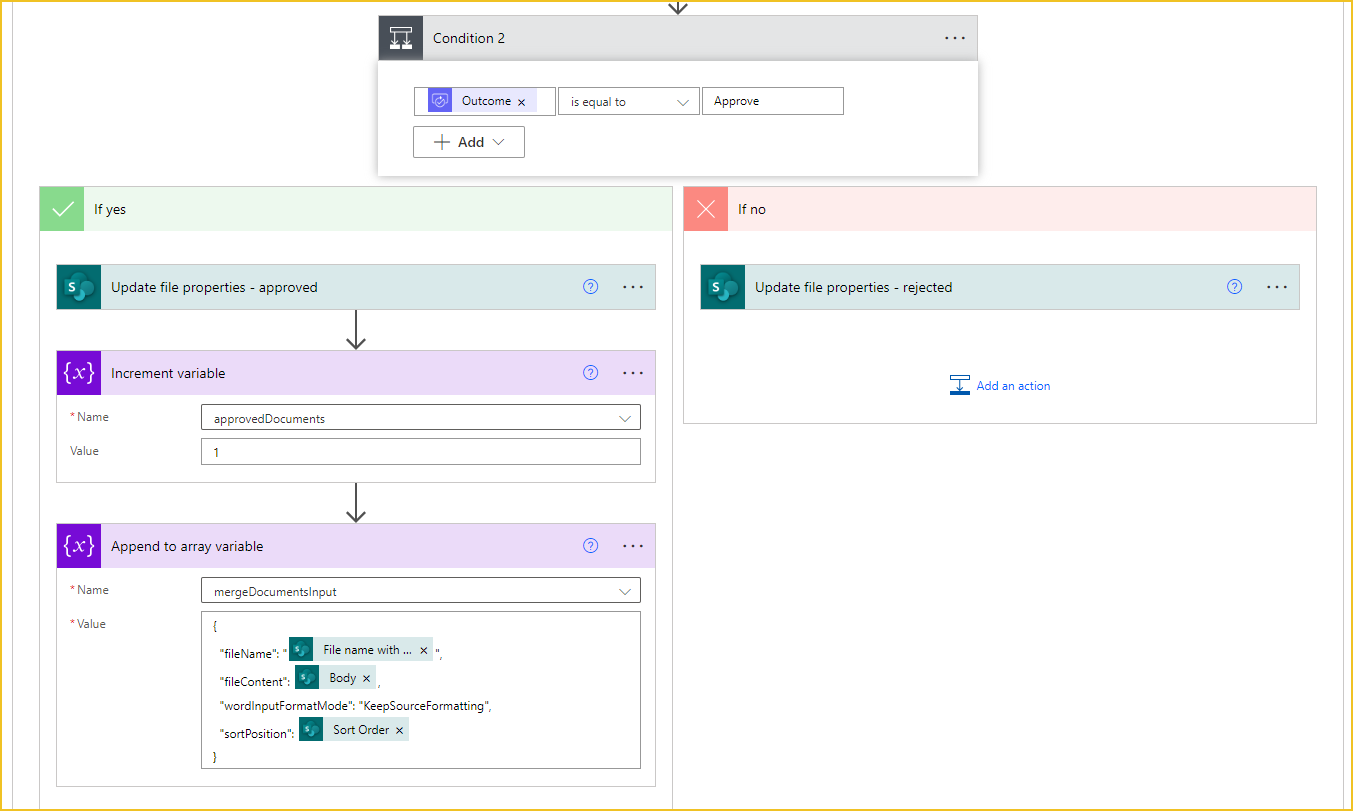Collapse the Increment variable action header
This screenshot has width=1353, height=811.
tap(356, 373)
